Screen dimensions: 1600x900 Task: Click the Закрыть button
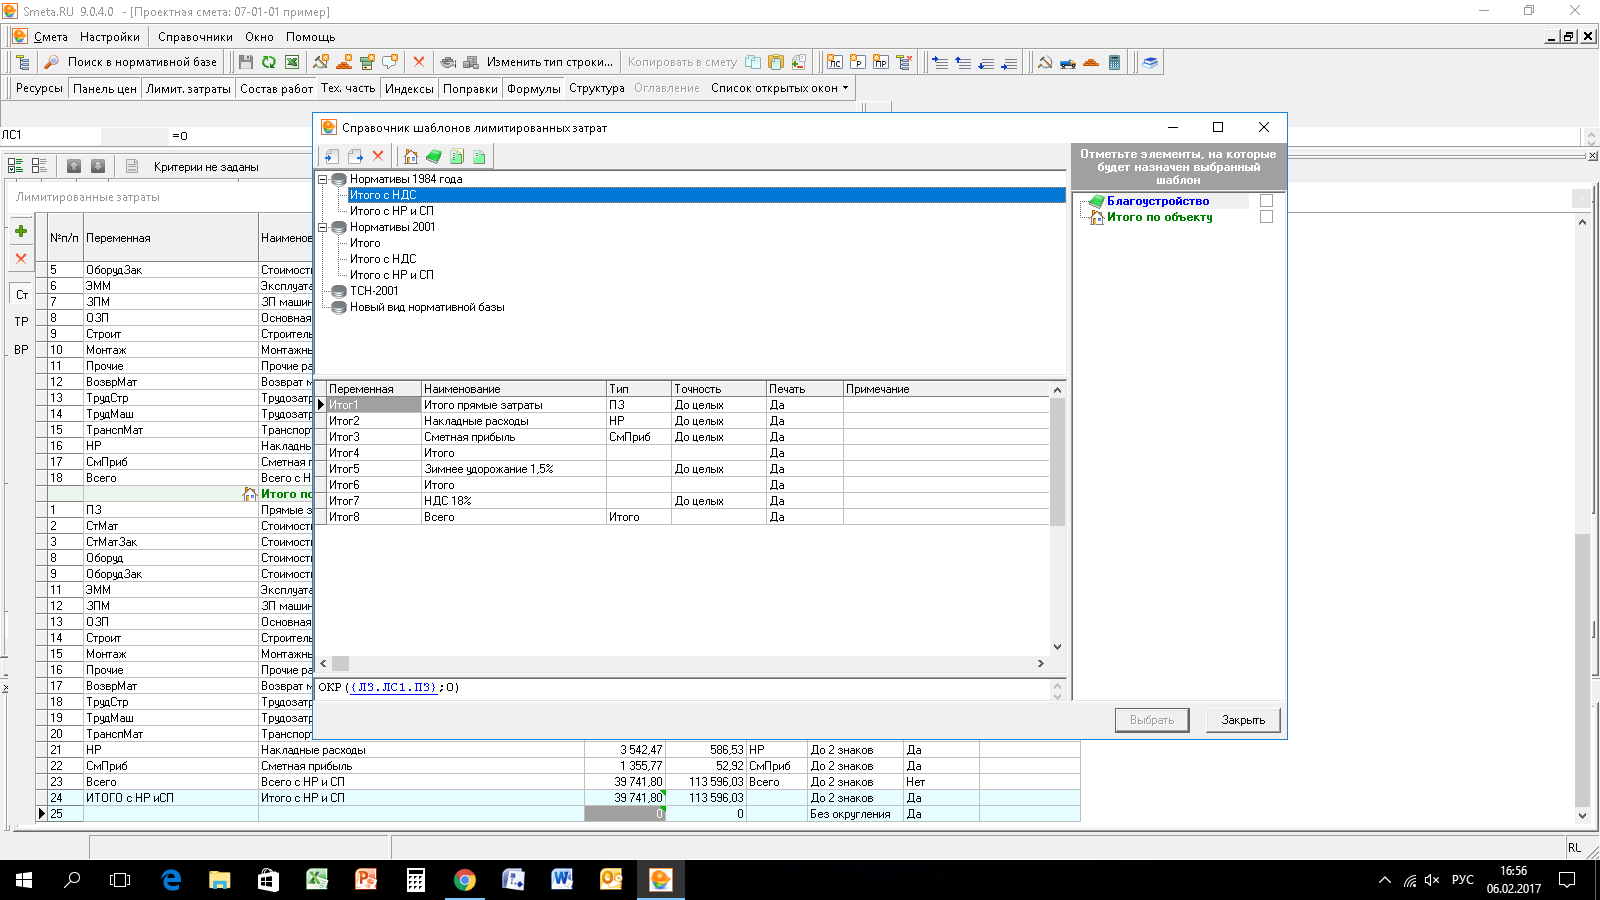[1243, 720]
